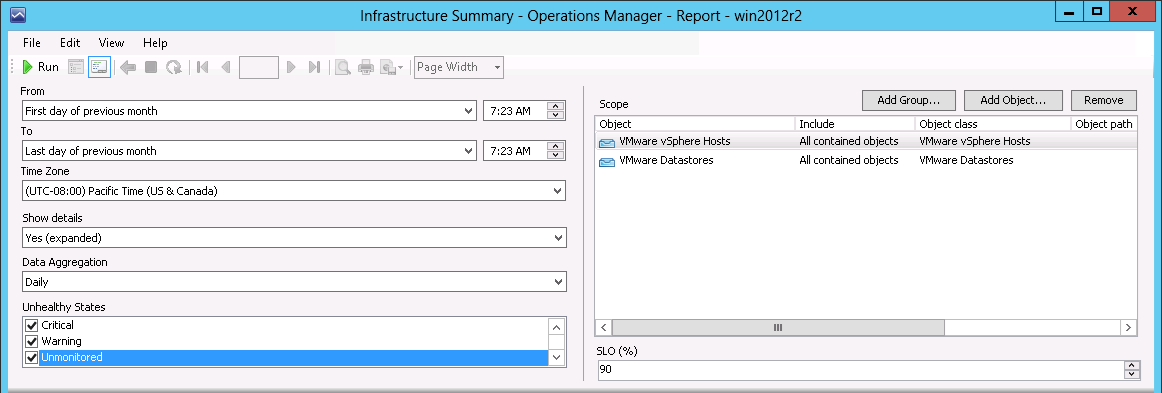Screen dimensions: 1162x393
Task: Click the Add Group button
Action: pos(909,100)
